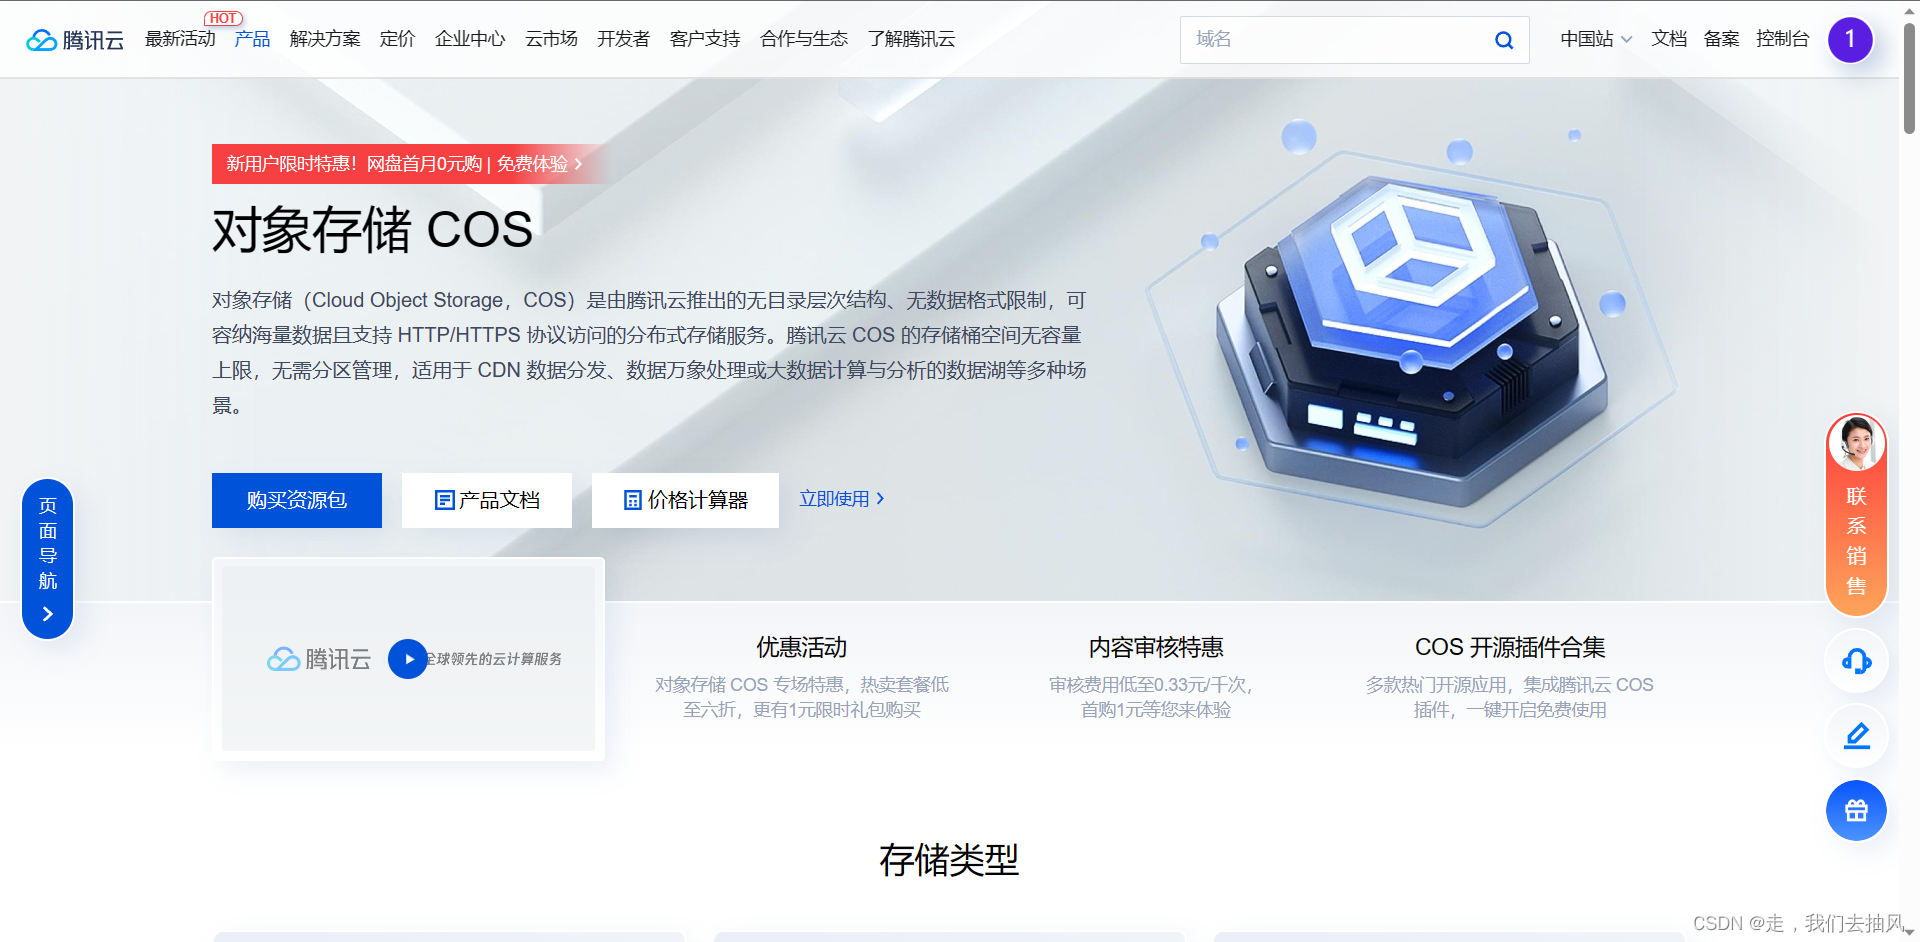
Task: Open the 控制台 console link
Action: click(x=1783, y=39)
